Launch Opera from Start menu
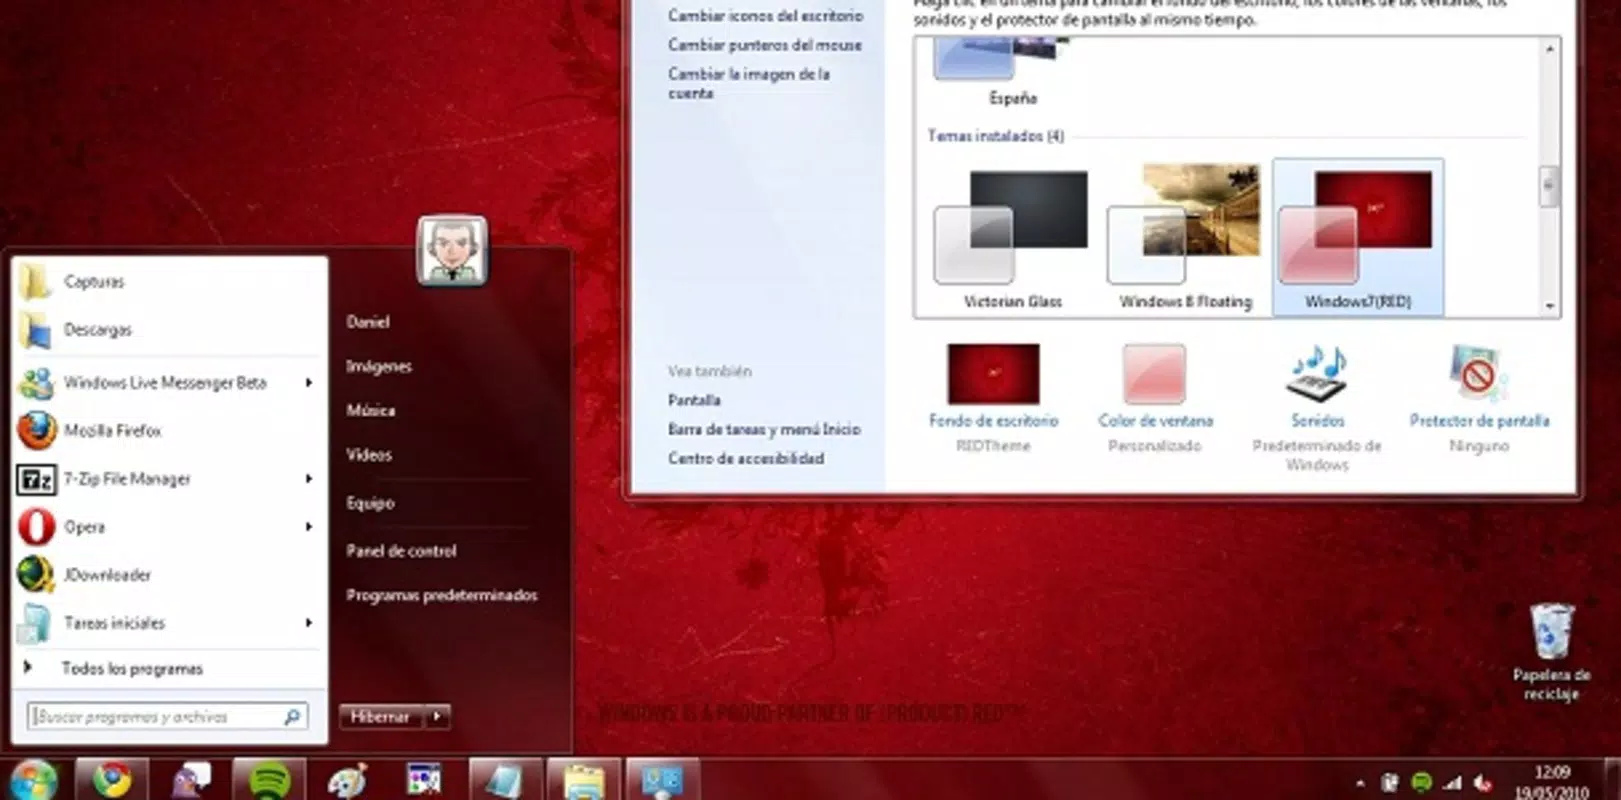The width and height of the screenshot is (1621, 800). [170, 527]
